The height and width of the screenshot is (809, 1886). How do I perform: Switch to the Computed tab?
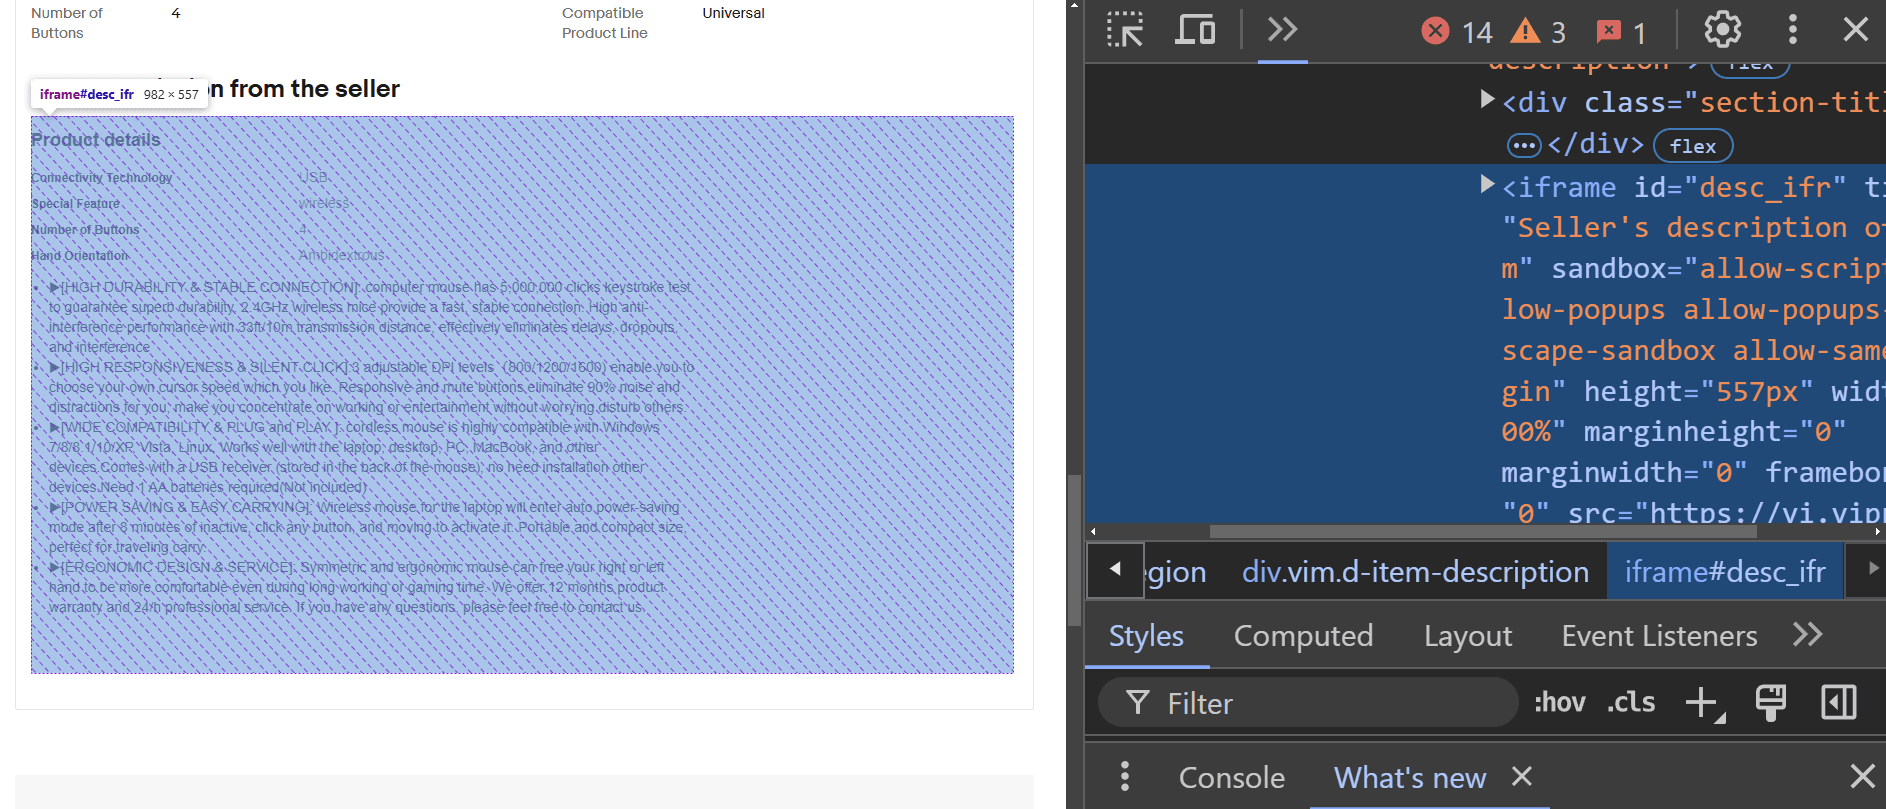tap(1303, 636)
